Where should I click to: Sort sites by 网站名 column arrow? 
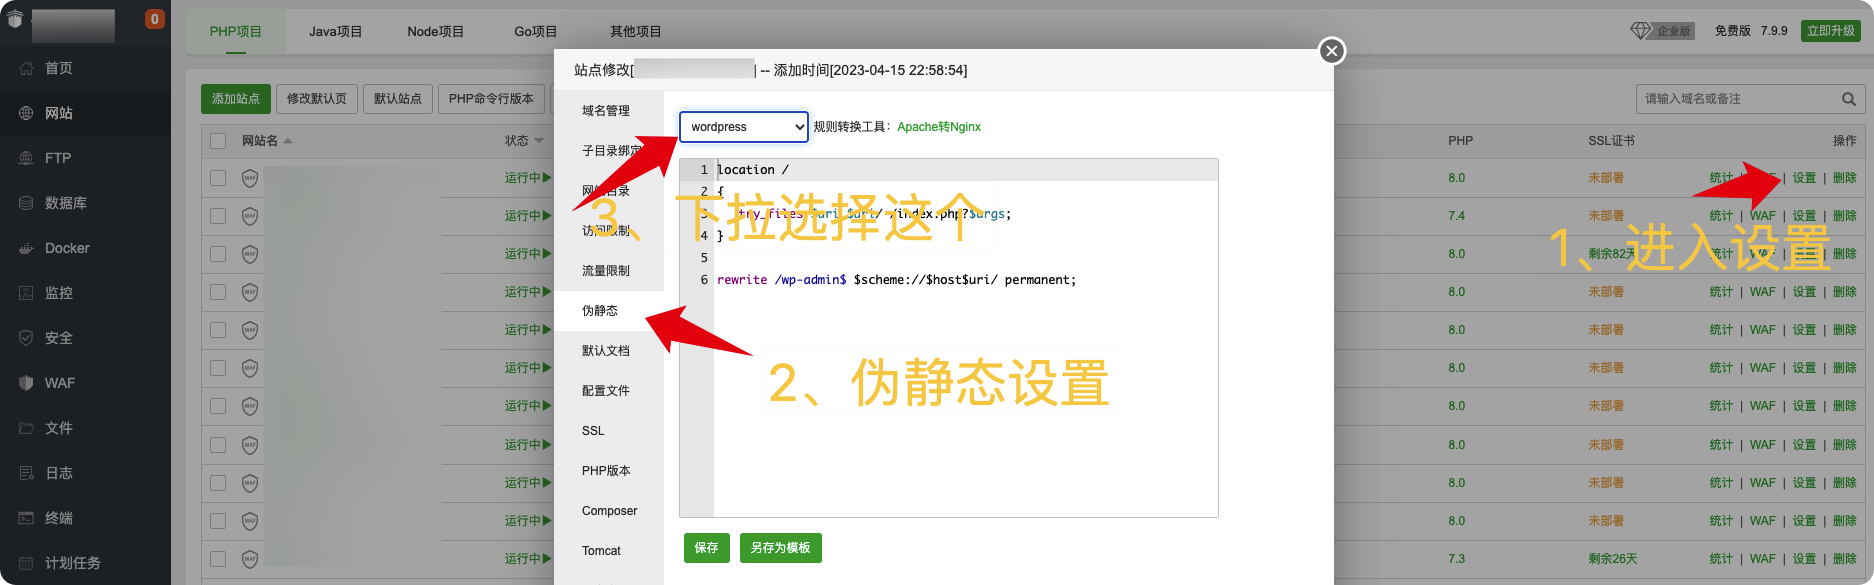coord(288,141)
